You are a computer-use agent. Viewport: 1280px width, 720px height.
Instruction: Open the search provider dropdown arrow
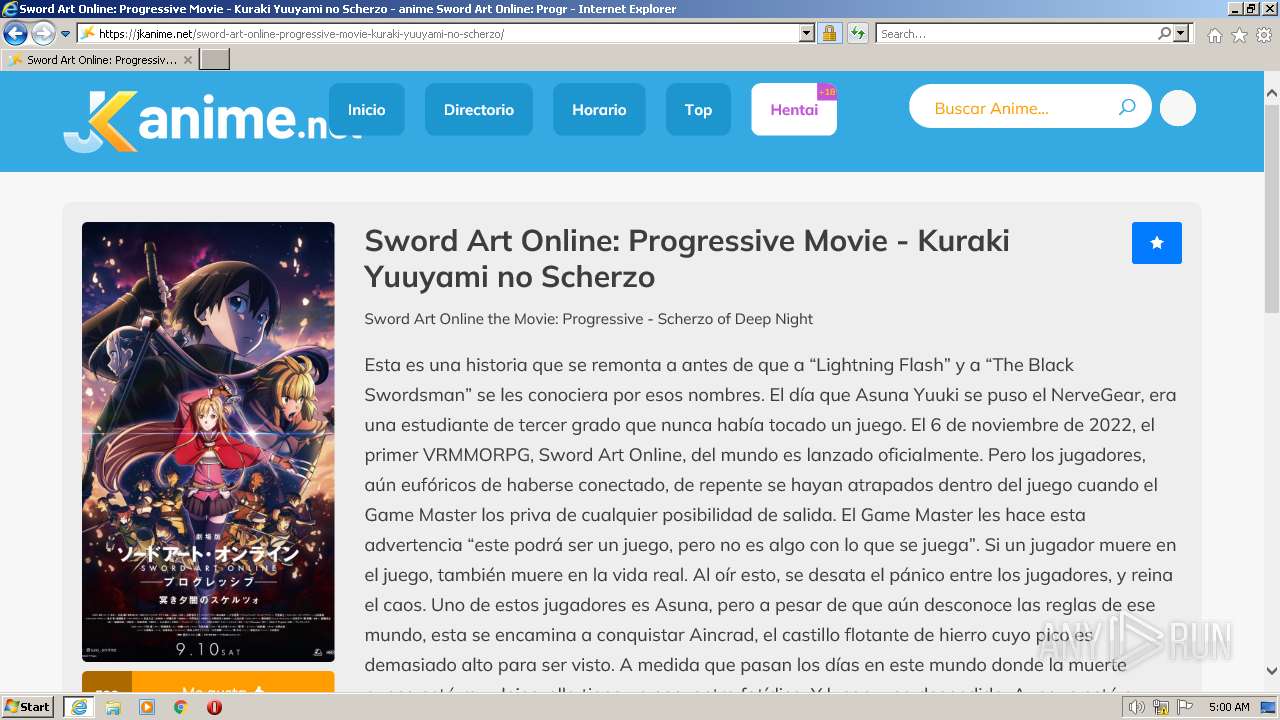coord(1182,34)
